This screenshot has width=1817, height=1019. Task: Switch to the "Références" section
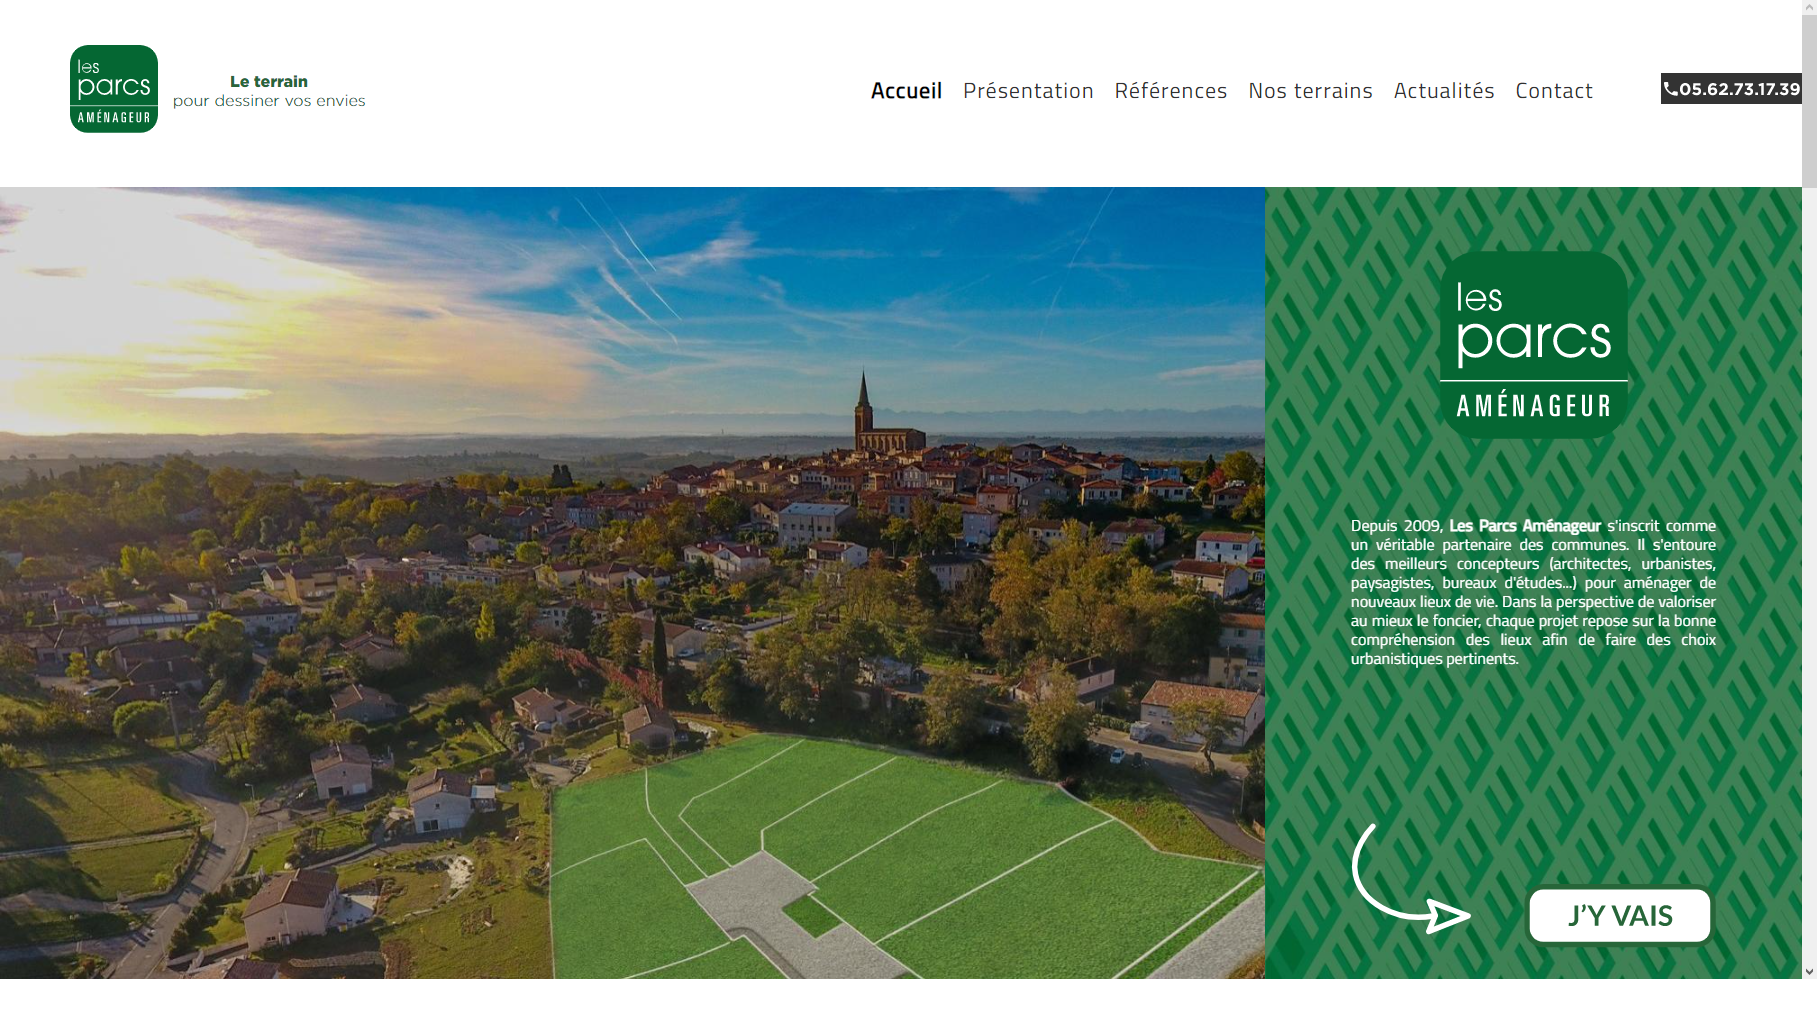(1171, 91)
